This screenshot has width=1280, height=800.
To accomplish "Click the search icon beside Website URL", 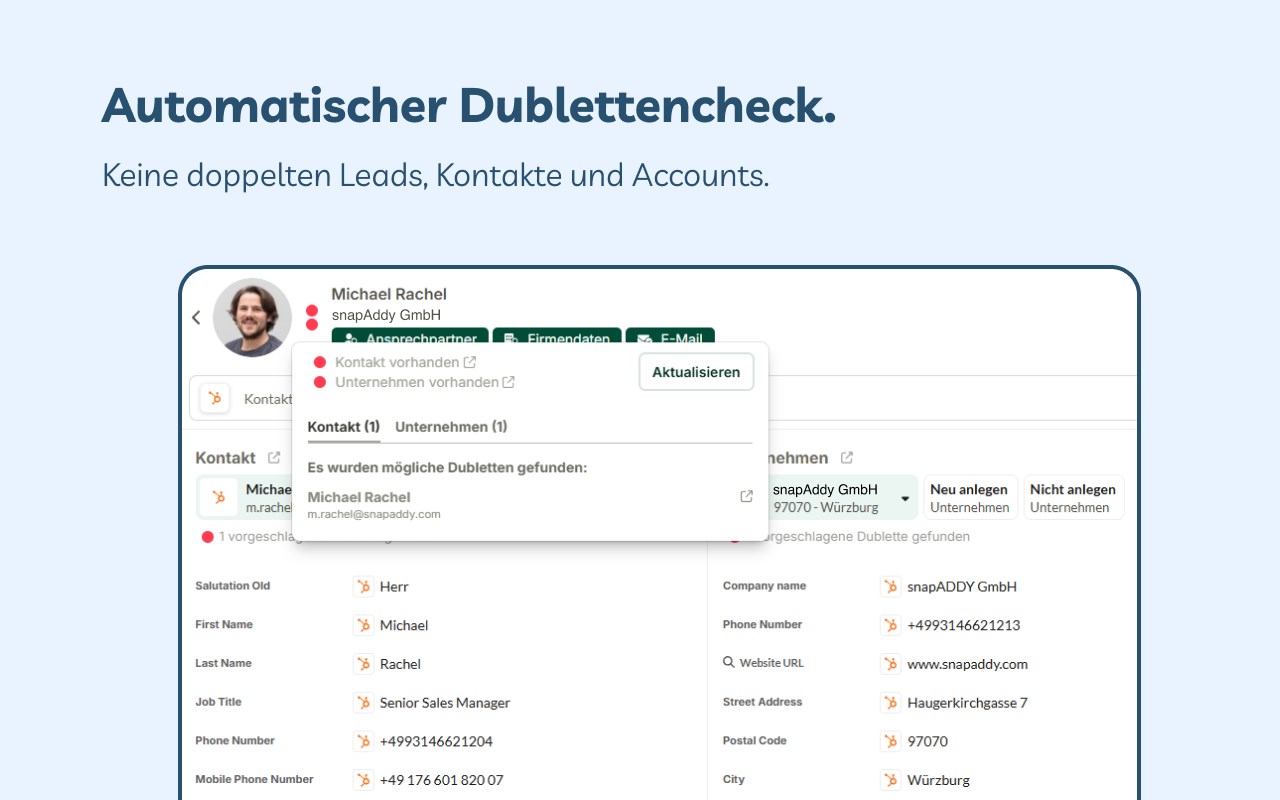I will click(x=729, y=663).
